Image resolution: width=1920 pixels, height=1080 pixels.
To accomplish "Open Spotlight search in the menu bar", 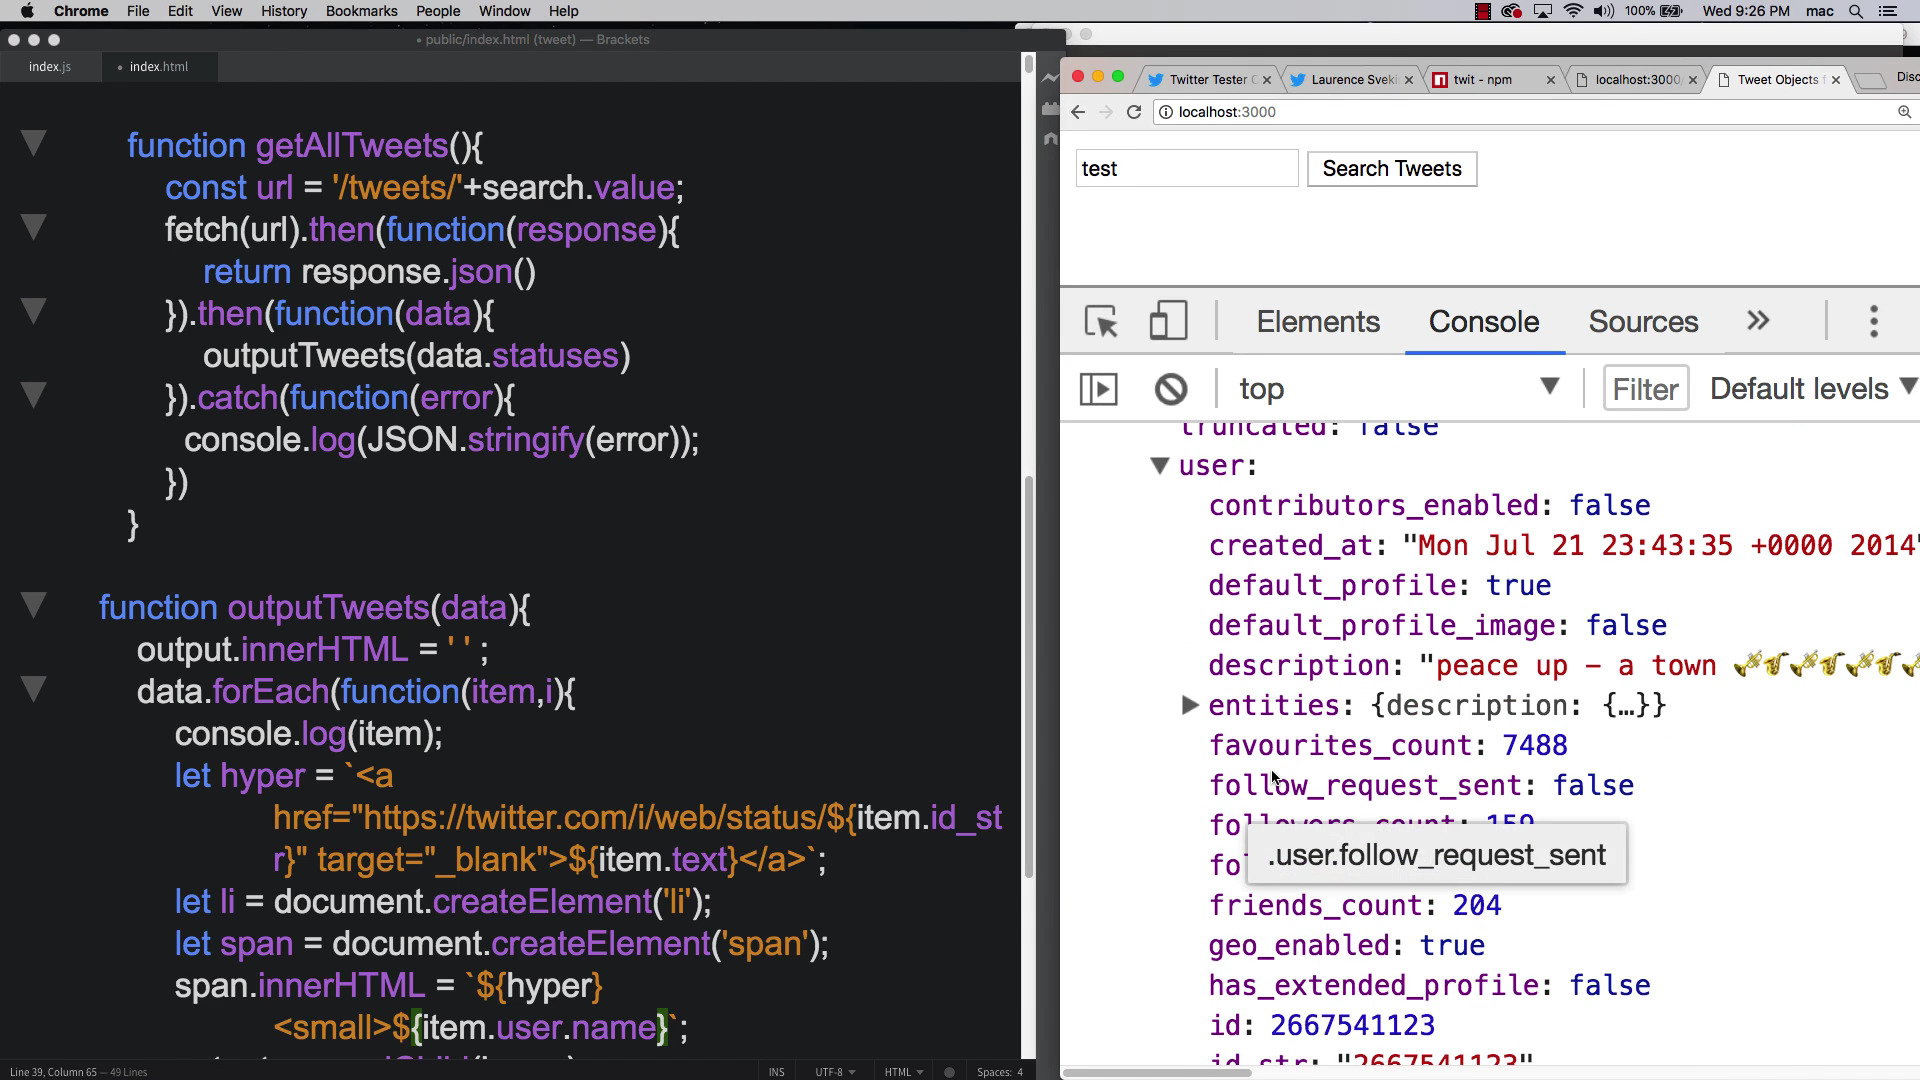I will (1856, 11).
